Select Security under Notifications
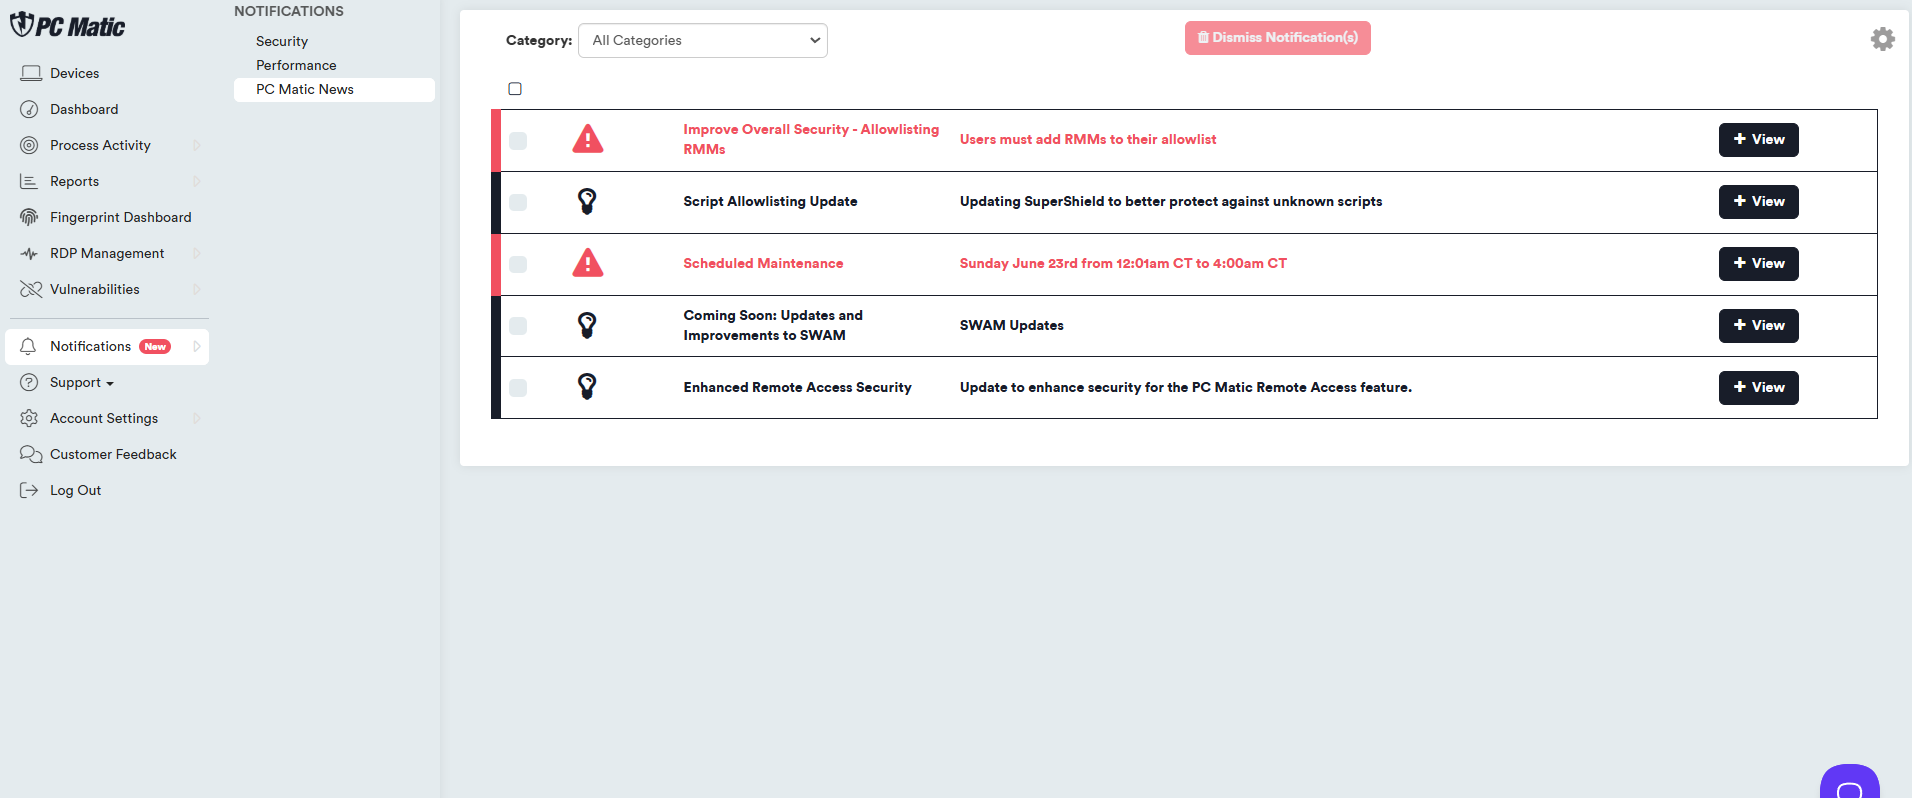This screenshot has width=1912, height=798. tap(282, 41)
